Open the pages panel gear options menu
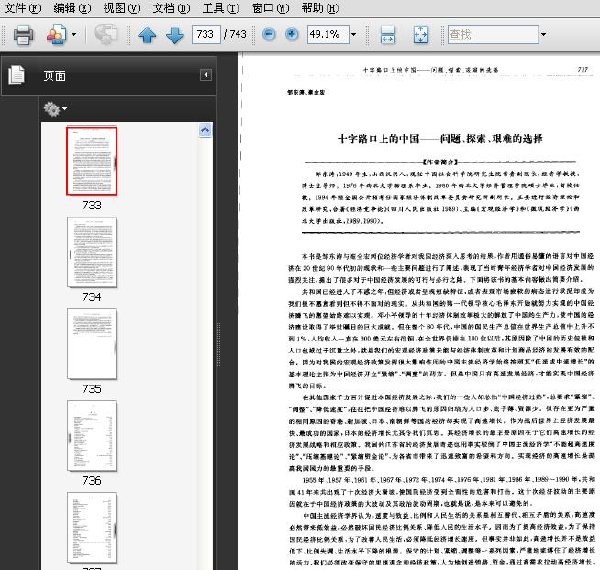 [55, 109]
